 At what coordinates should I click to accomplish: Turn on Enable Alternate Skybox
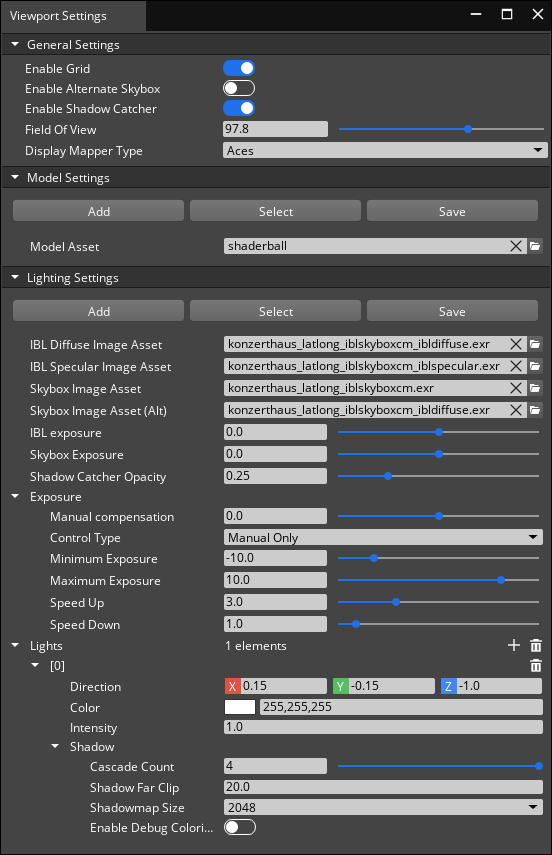pyautogui.click(x=239, y=88)
